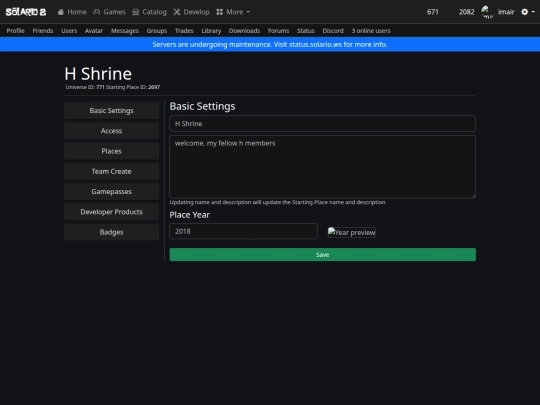The width and height of the screenshot is (540, 405).
Task: Click the user avatar thumbnail
Action: [x=487, y=12]
